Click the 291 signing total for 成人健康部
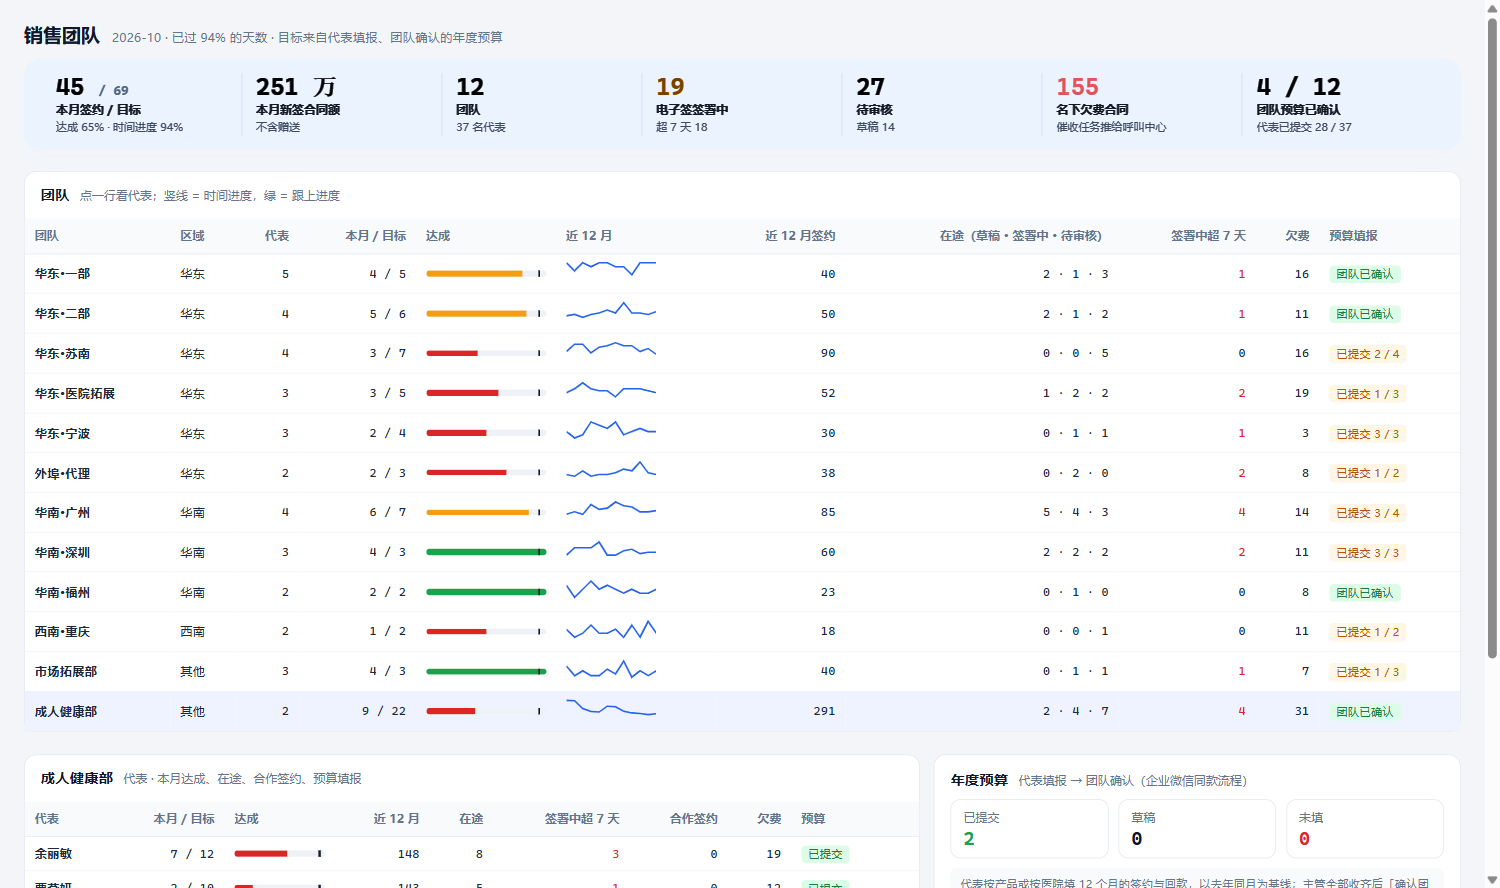The image size is (1500, 888). tap(824, 712)
